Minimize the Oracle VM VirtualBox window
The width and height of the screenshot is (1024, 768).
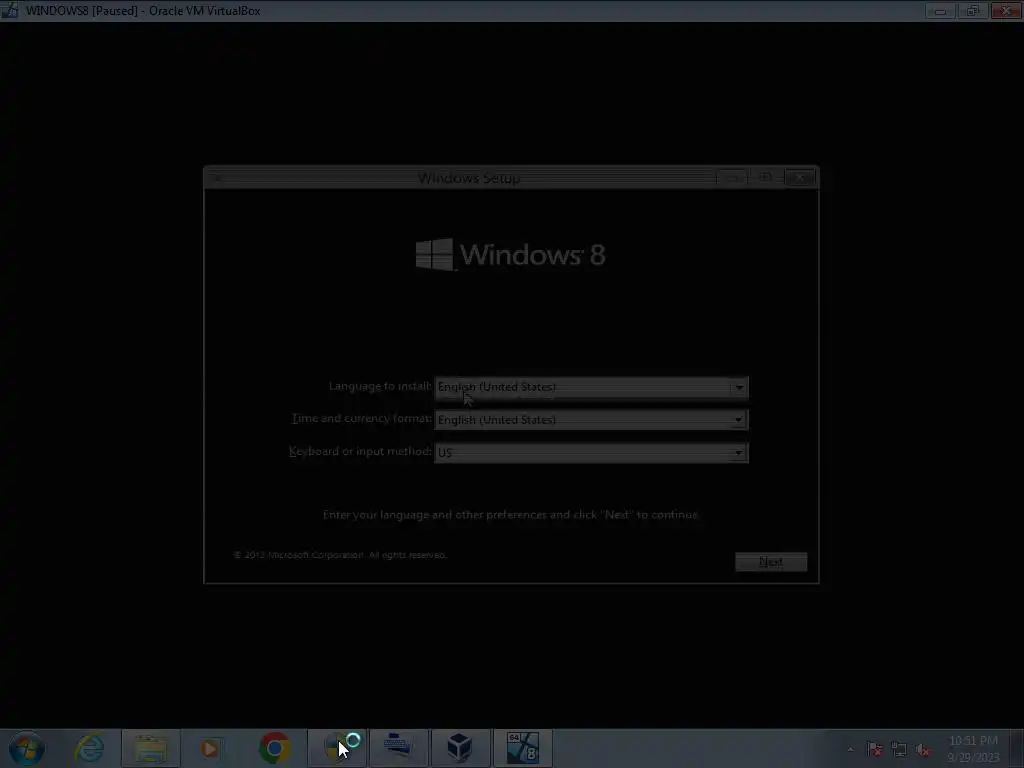[x=940, y=10]
